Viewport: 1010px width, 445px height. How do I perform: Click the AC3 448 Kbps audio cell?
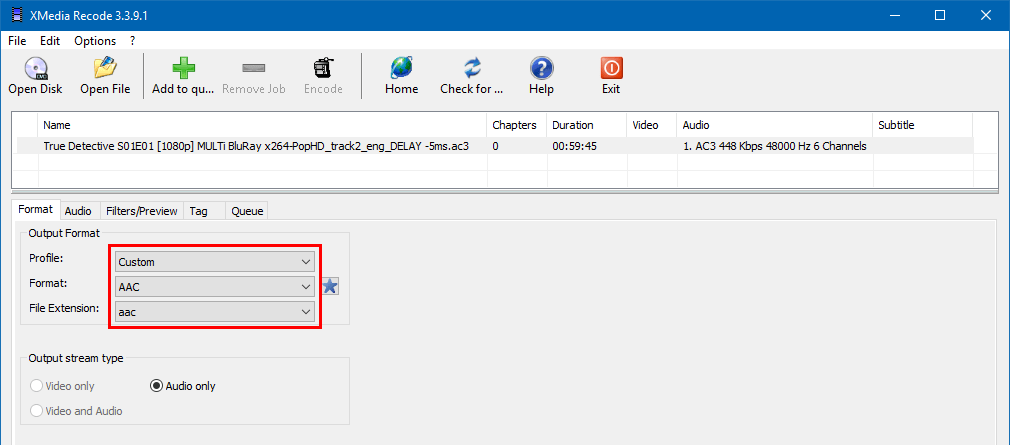pos(774,146)
